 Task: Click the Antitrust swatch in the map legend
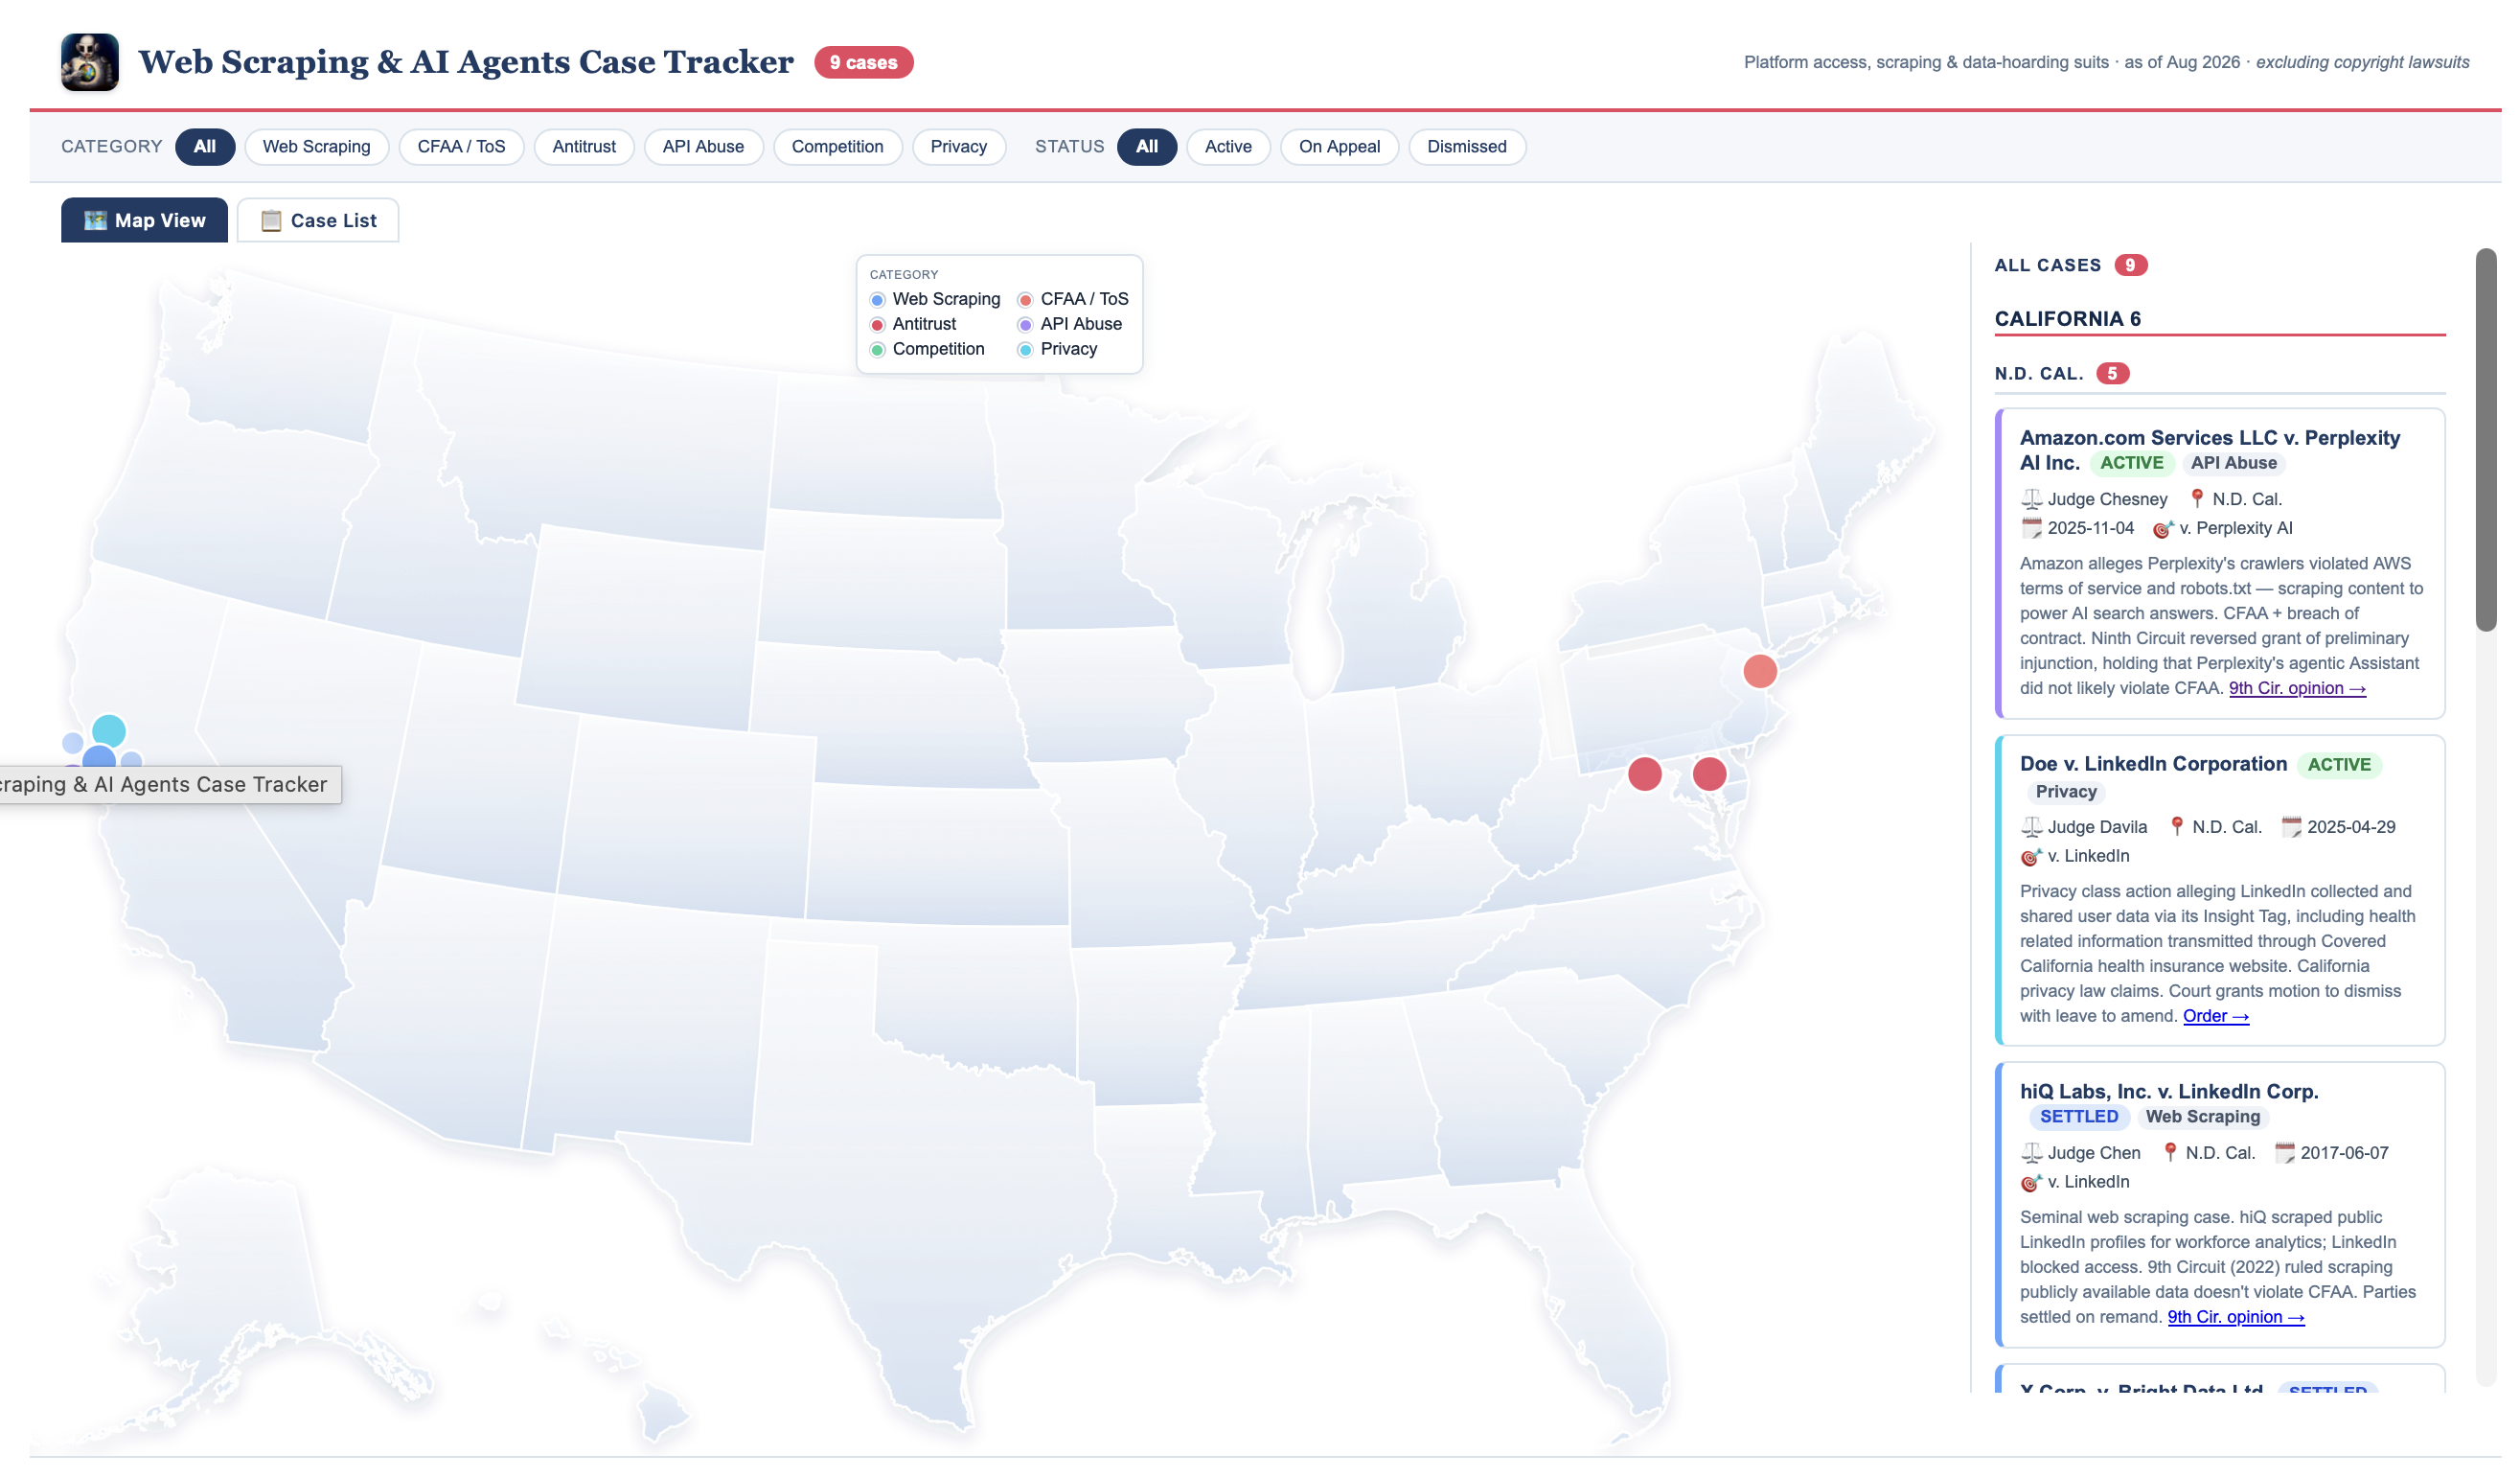click(878, 325)
